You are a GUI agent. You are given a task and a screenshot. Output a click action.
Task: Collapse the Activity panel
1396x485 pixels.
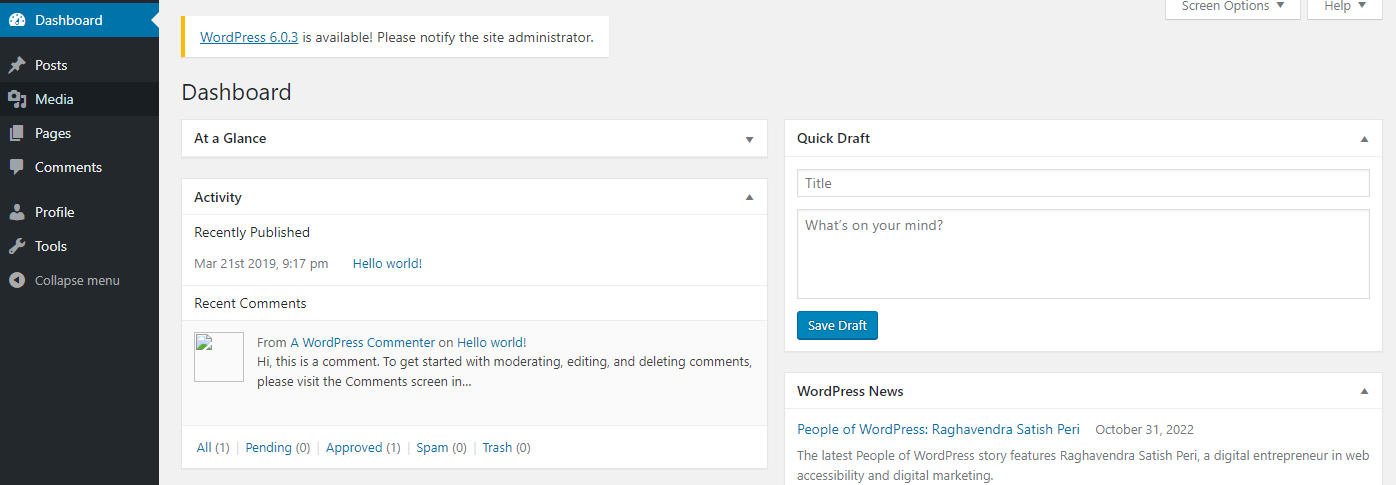pos(749,197)
